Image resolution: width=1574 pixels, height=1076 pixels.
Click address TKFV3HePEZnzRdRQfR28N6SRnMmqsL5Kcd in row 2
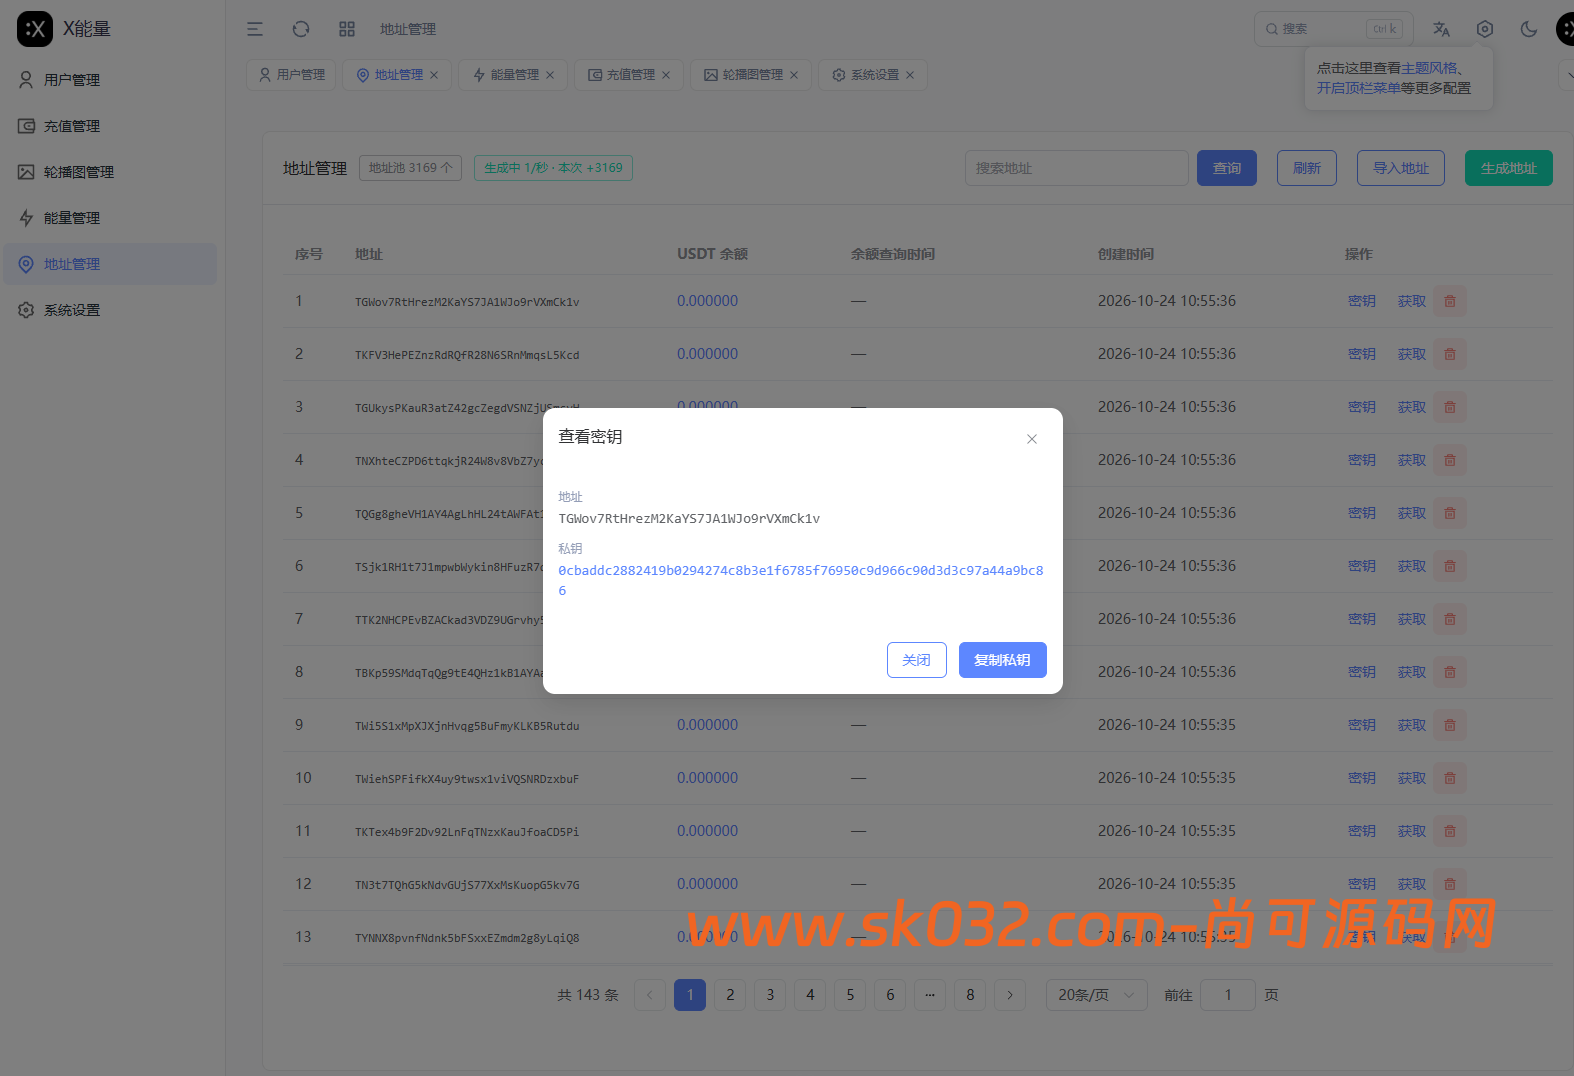467,355
